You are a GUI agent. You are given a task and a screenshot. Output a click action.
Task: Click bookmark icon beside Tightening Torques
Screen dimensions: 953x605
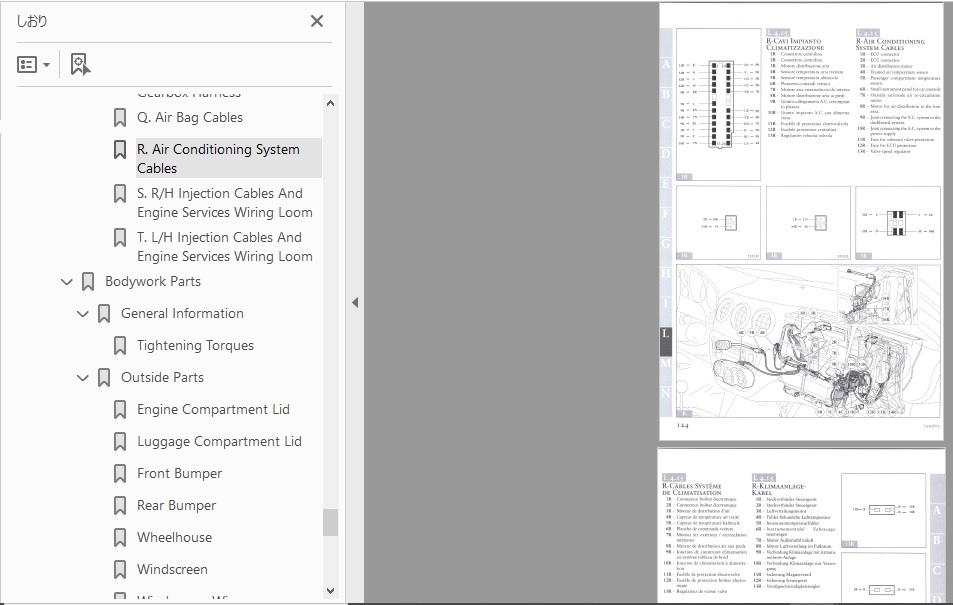(120, 345)
